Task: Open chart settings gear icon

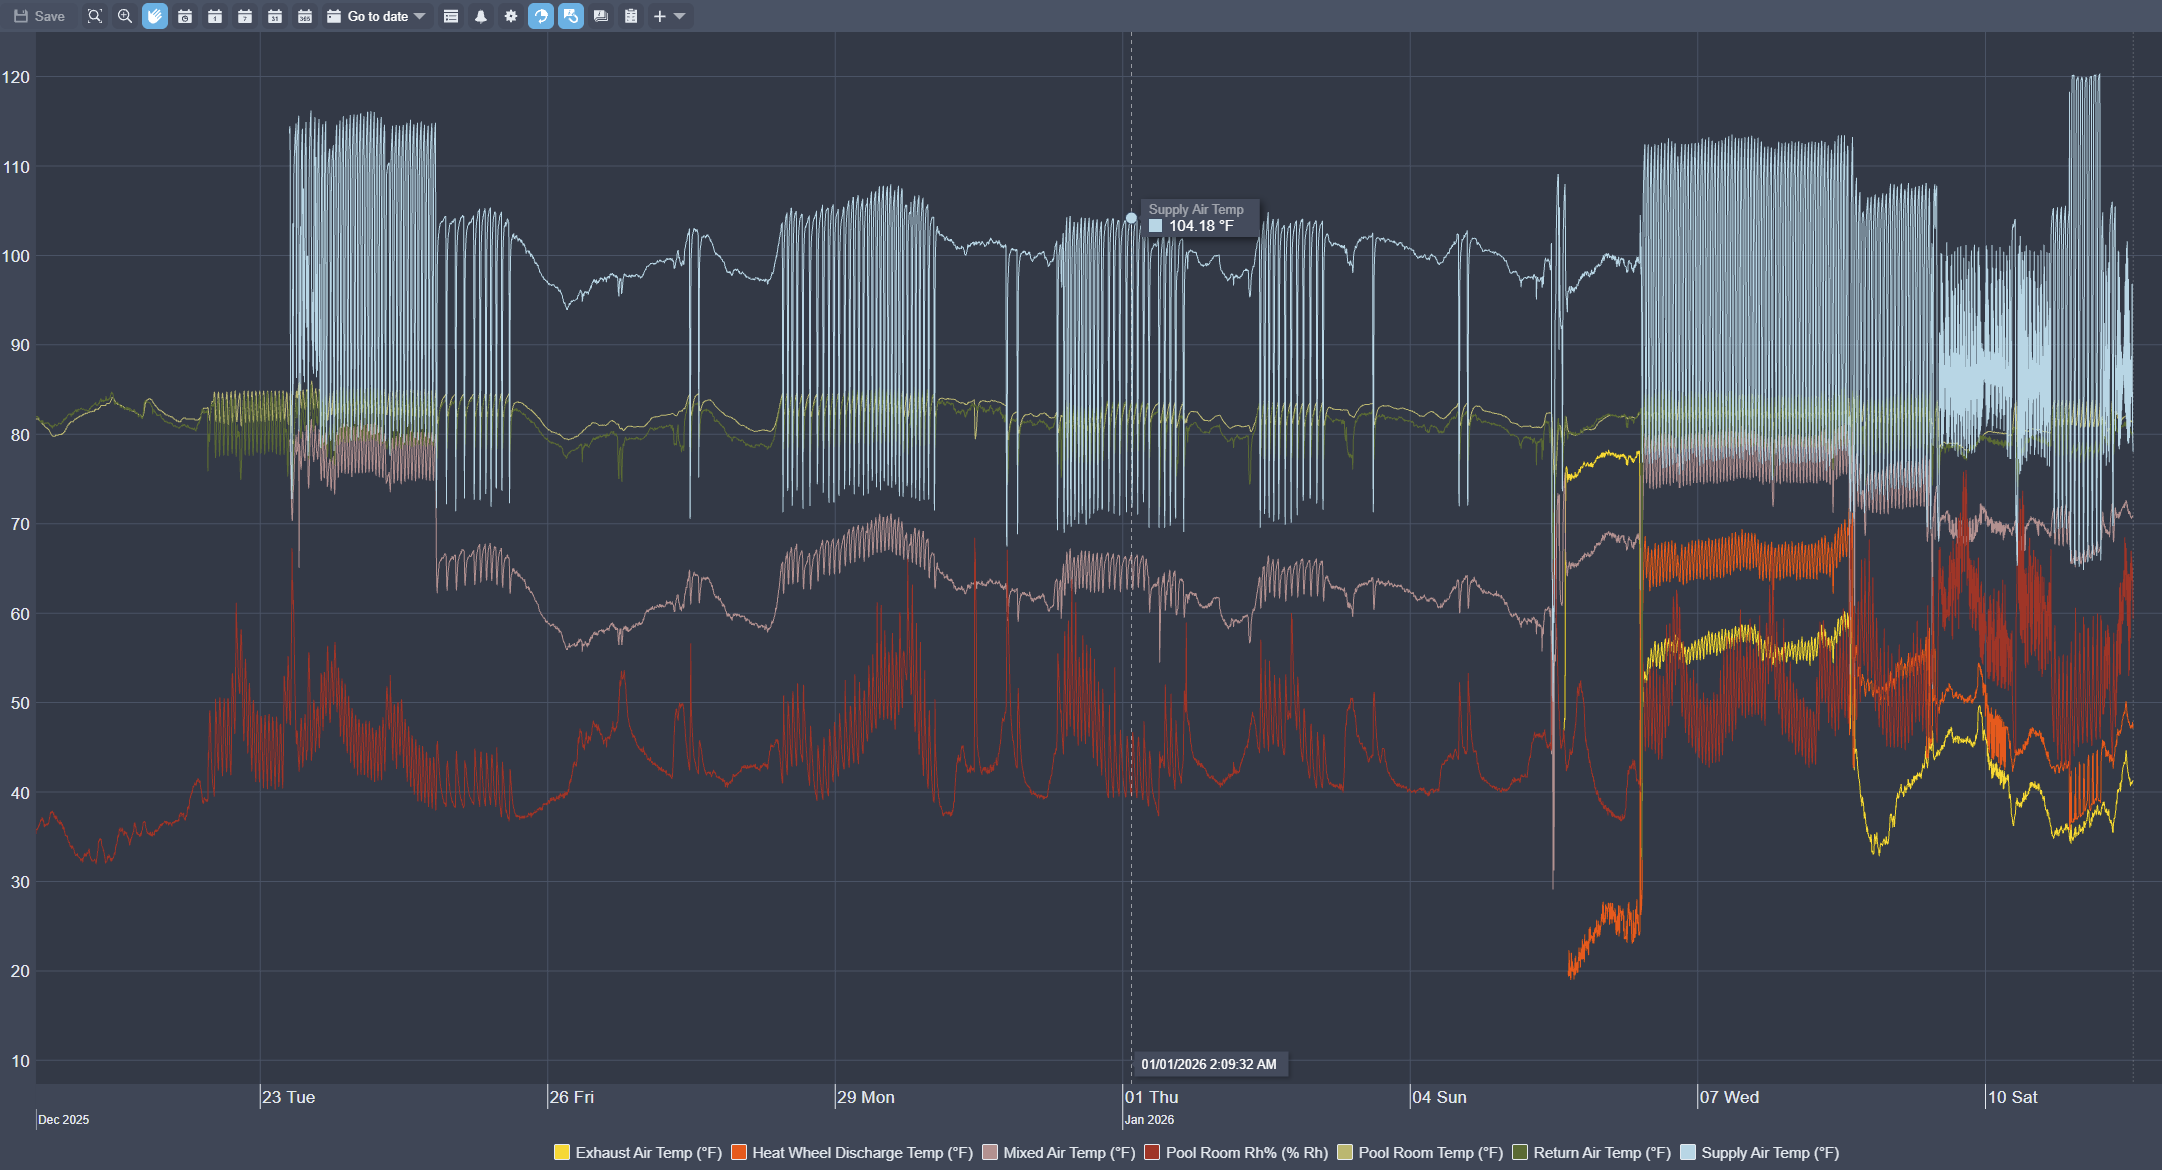Action: [511, 16]
